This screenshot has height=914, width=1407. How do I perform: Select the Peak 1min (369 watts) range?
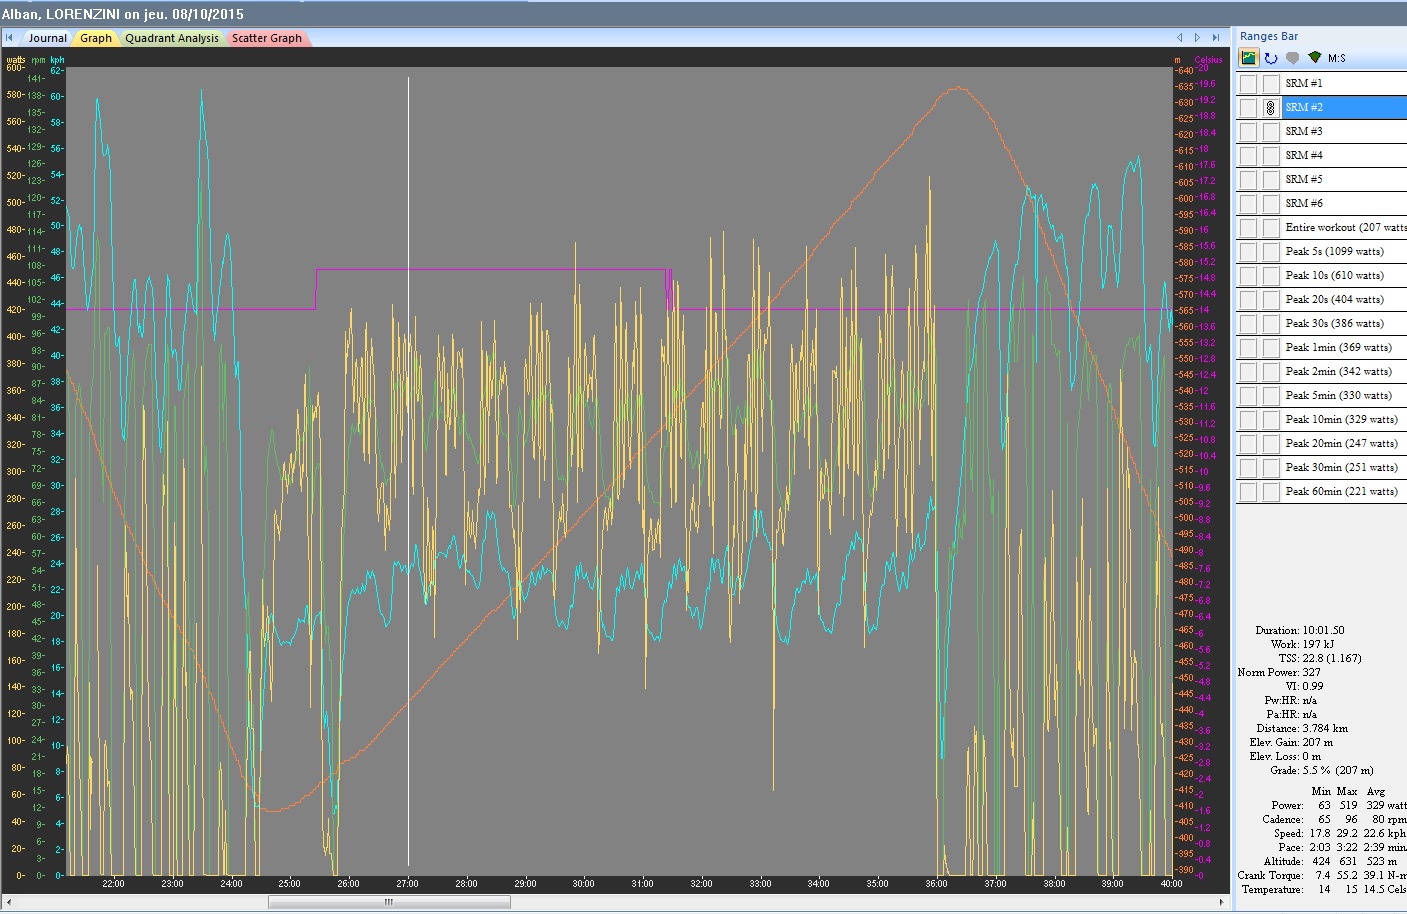click(x=1344, y=348)
